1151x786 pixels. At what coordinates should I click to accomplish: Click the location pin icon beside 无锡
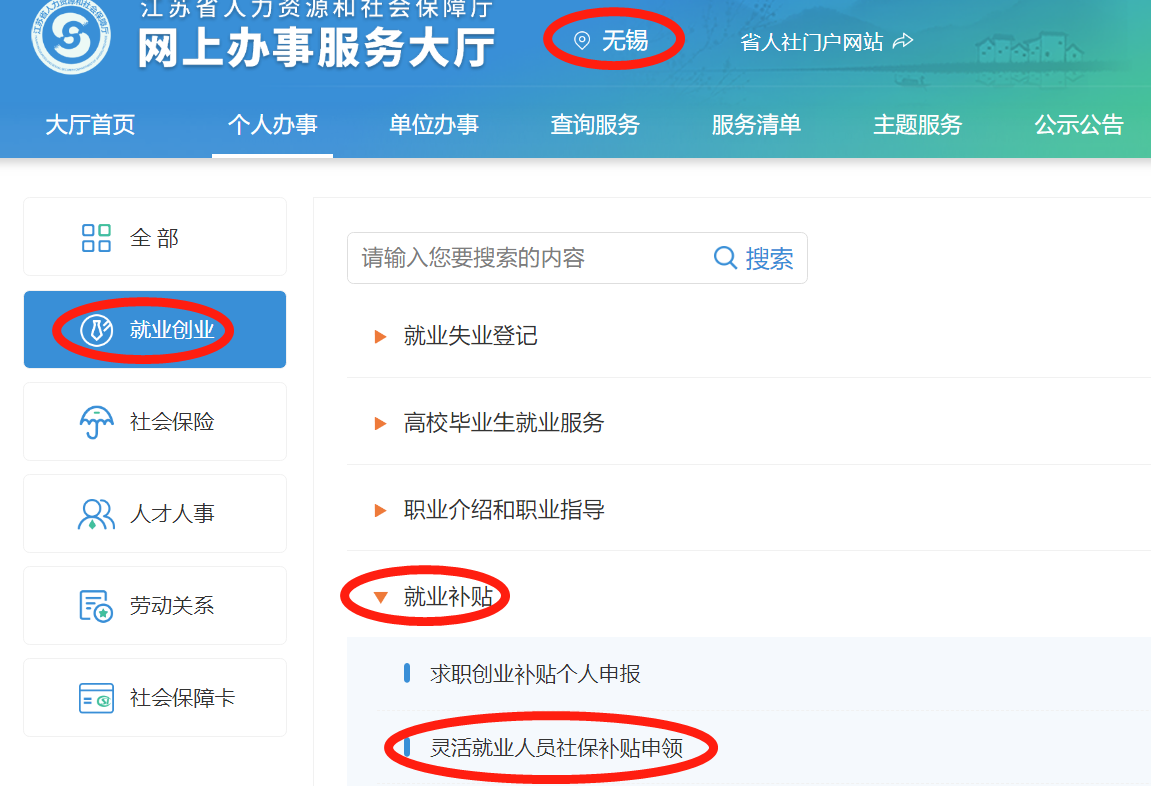581,40
